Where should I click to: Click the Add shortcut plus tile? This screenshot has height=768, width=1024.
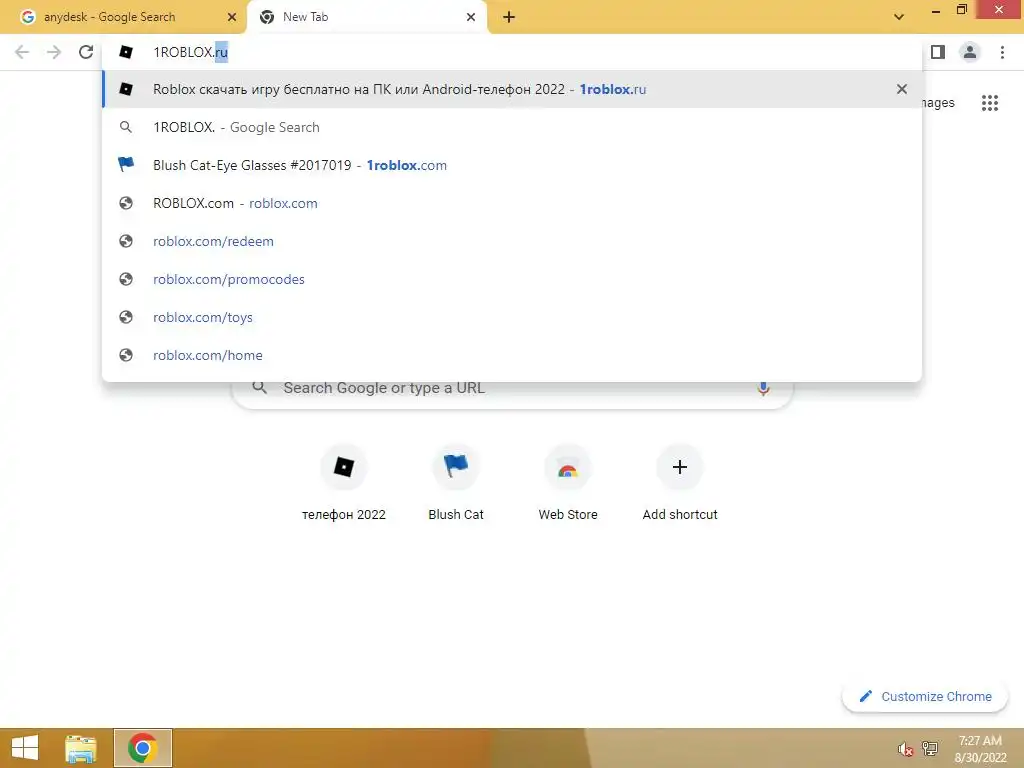point(680,483)
